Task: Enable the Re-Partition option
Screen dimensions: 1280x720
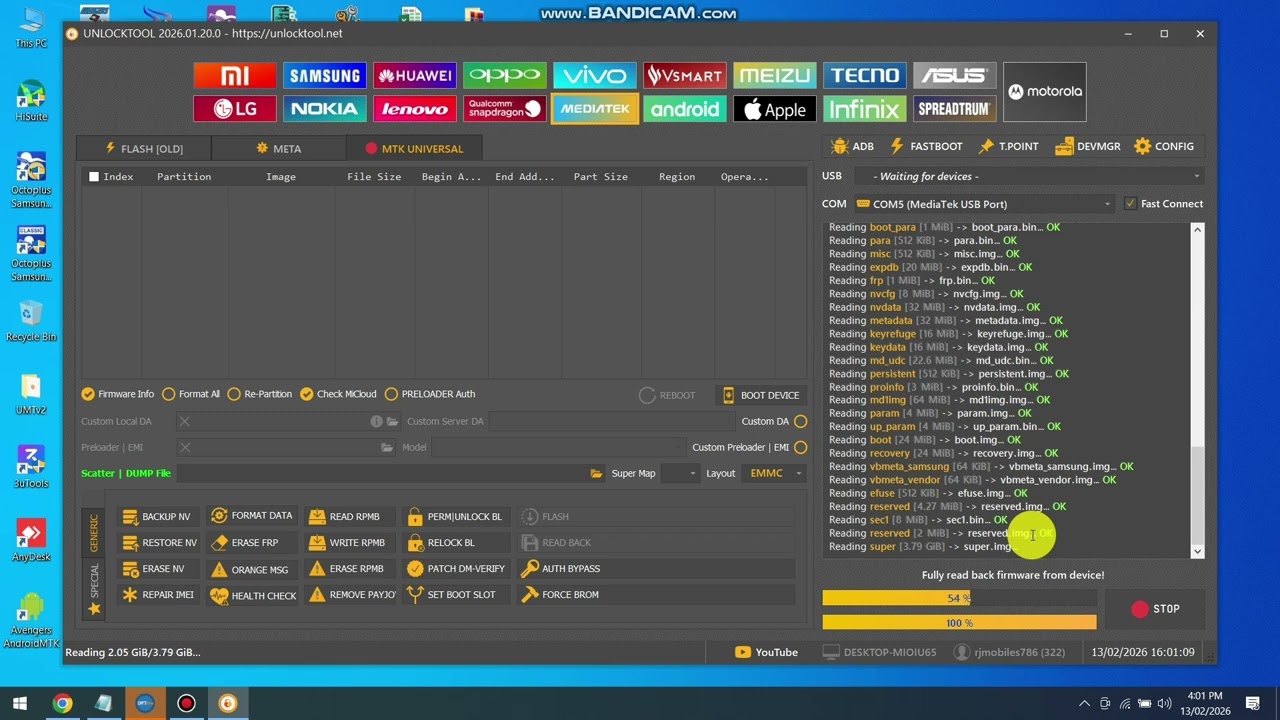Action: coord(262,394)
